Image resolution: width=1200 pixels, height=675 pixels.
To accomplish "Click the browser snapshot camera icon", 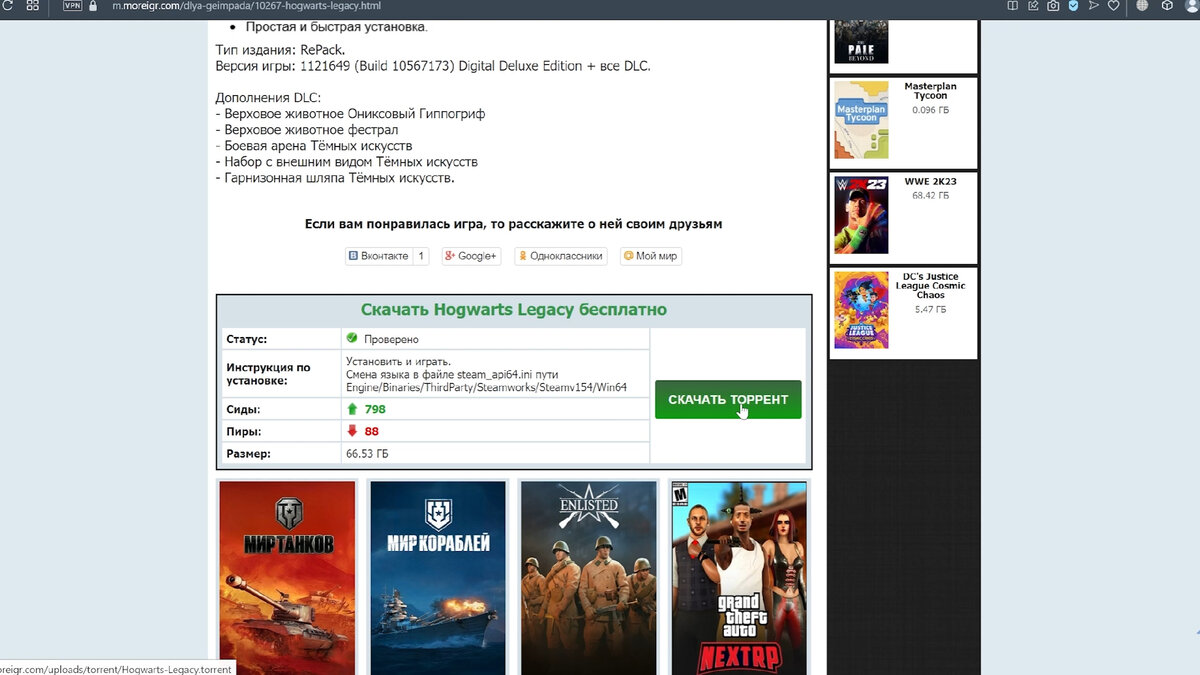I will click(1053, 5).
